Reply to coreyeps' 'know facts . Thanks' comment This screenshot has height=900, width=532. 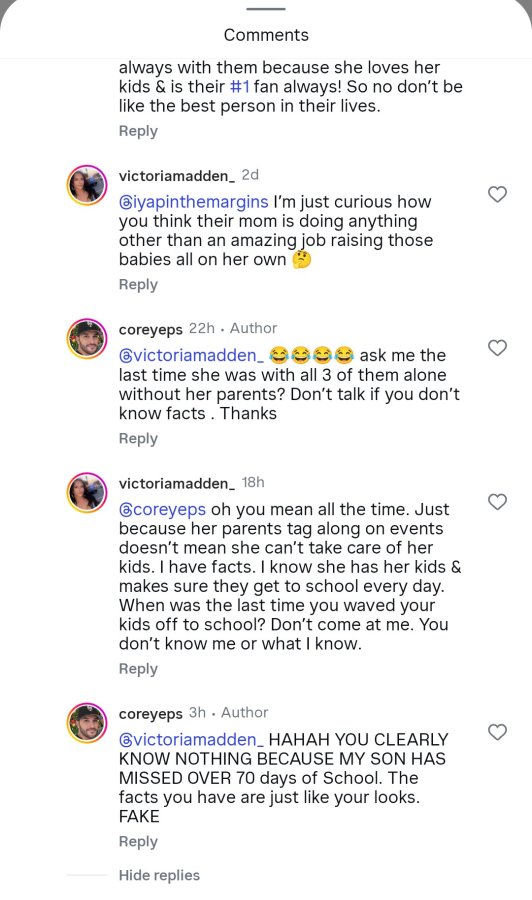[138, 439]
